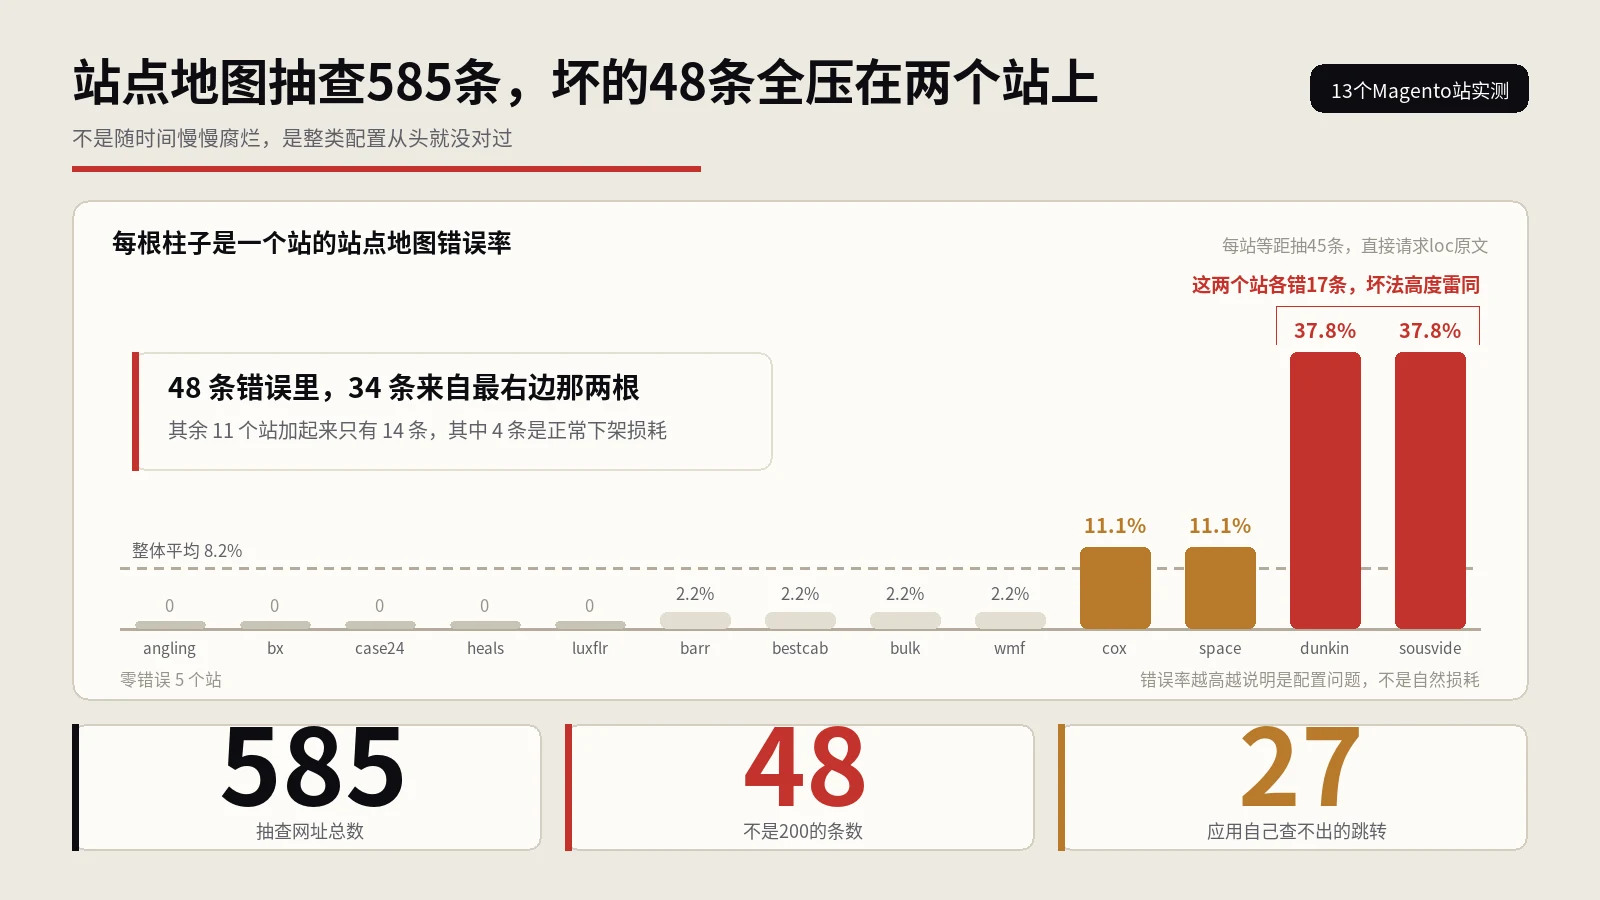Select the barr bar at 2.2%

[695, 621]
